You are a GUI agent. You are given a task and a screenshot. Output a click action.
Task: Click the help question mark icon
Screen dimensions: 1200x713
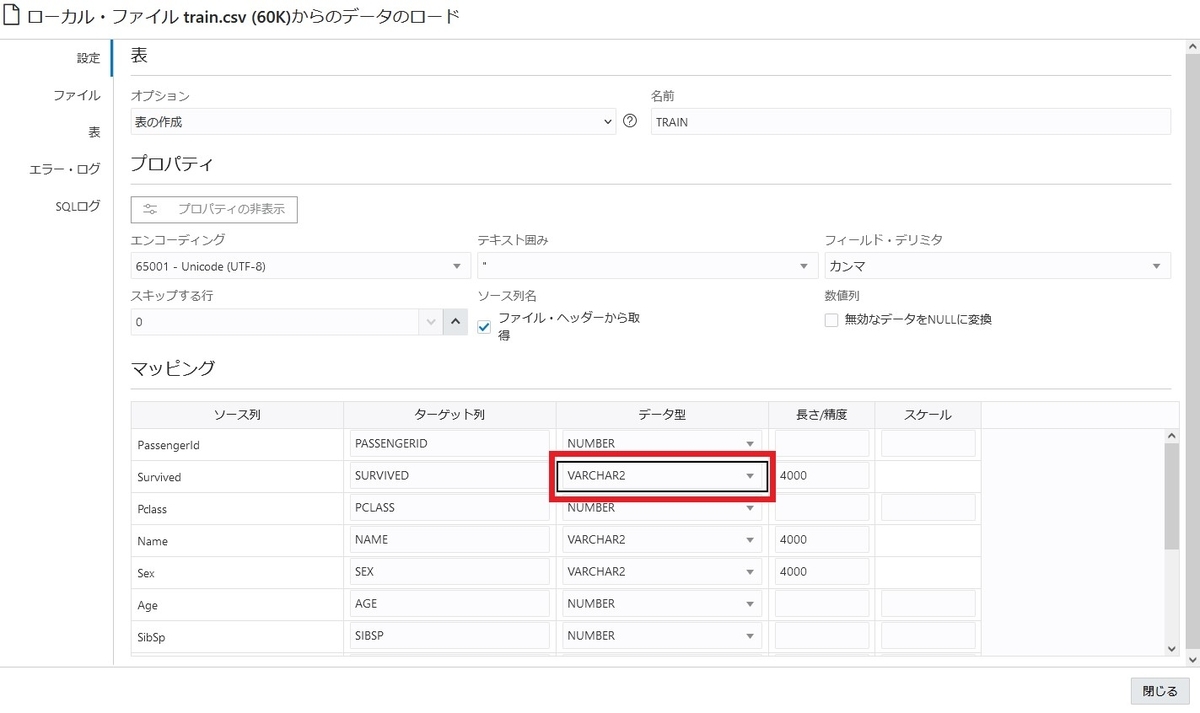coord(630,121)
